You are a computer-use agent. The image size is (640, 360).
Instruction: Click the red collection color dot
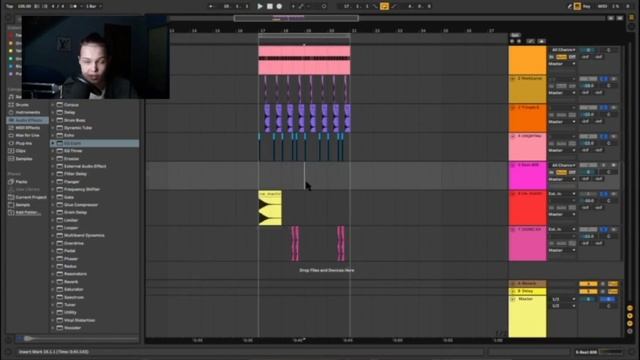pos(11,36)
